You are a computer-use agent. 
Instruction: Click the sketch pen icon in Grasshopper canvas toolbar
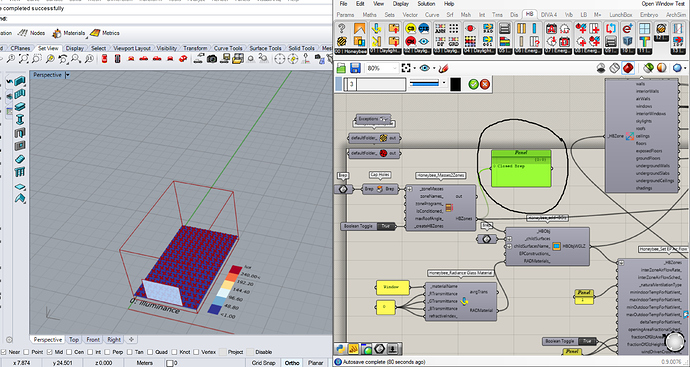tap(443, 68)
